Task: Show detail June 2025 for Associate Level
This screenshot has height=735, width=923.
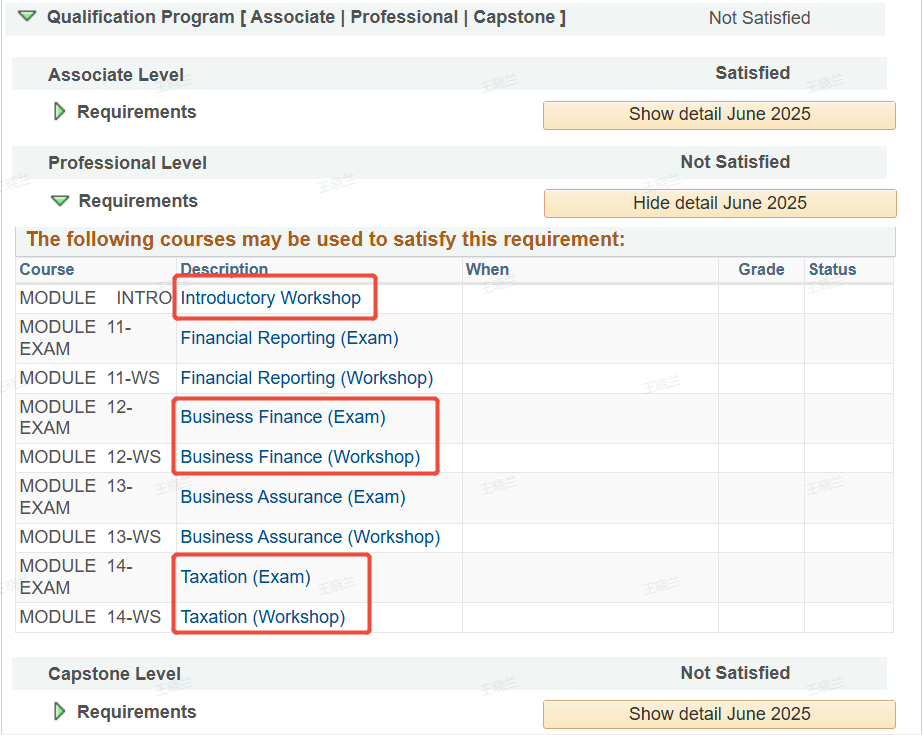Action: click(719, 114)
